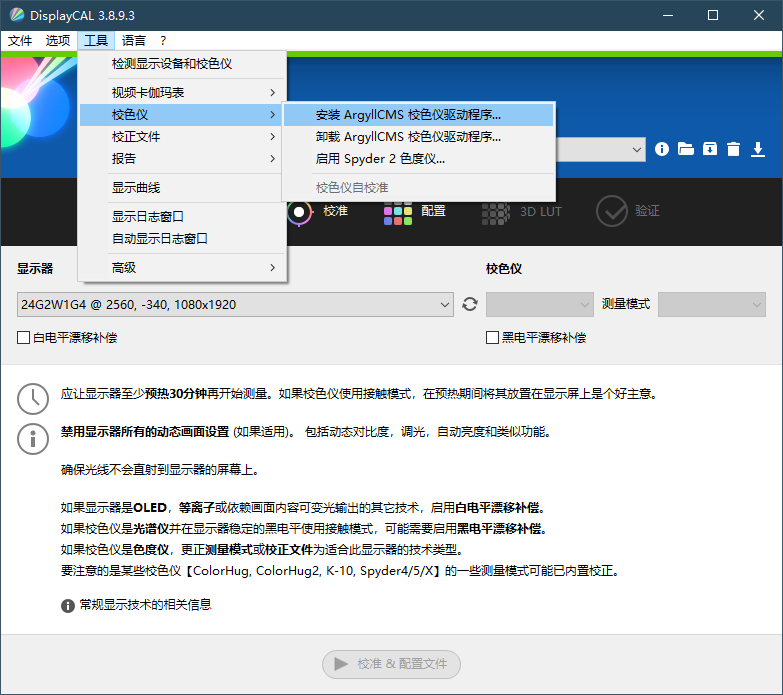Screen dimensions: 783x695
Task: Maximize the DisplayCAL window
Action: pyautogui.click(x=713, y=15)
